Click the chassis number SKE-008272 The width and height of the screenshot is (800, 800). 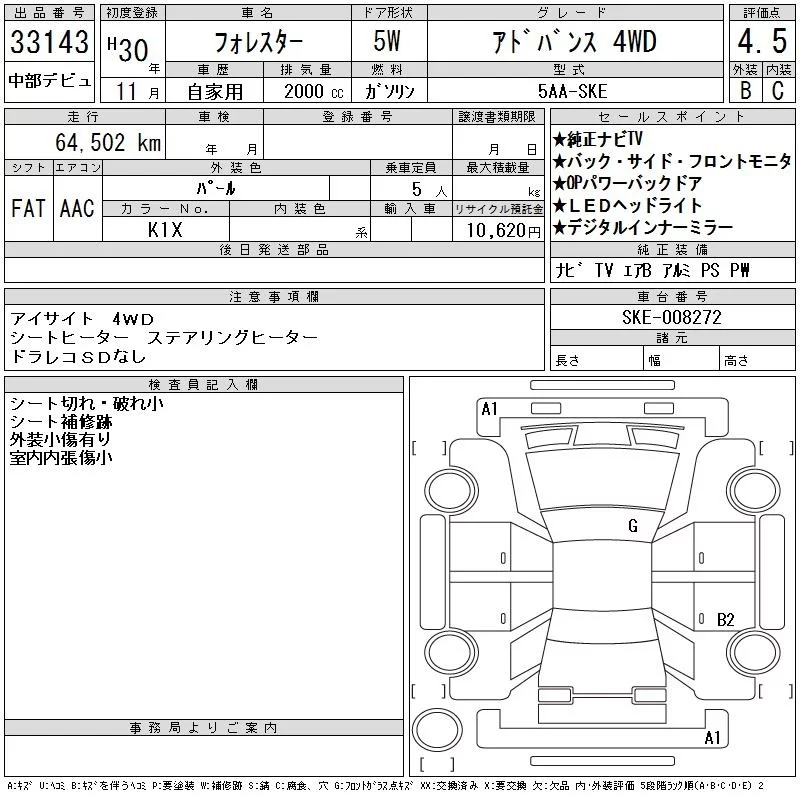[672, 317]
